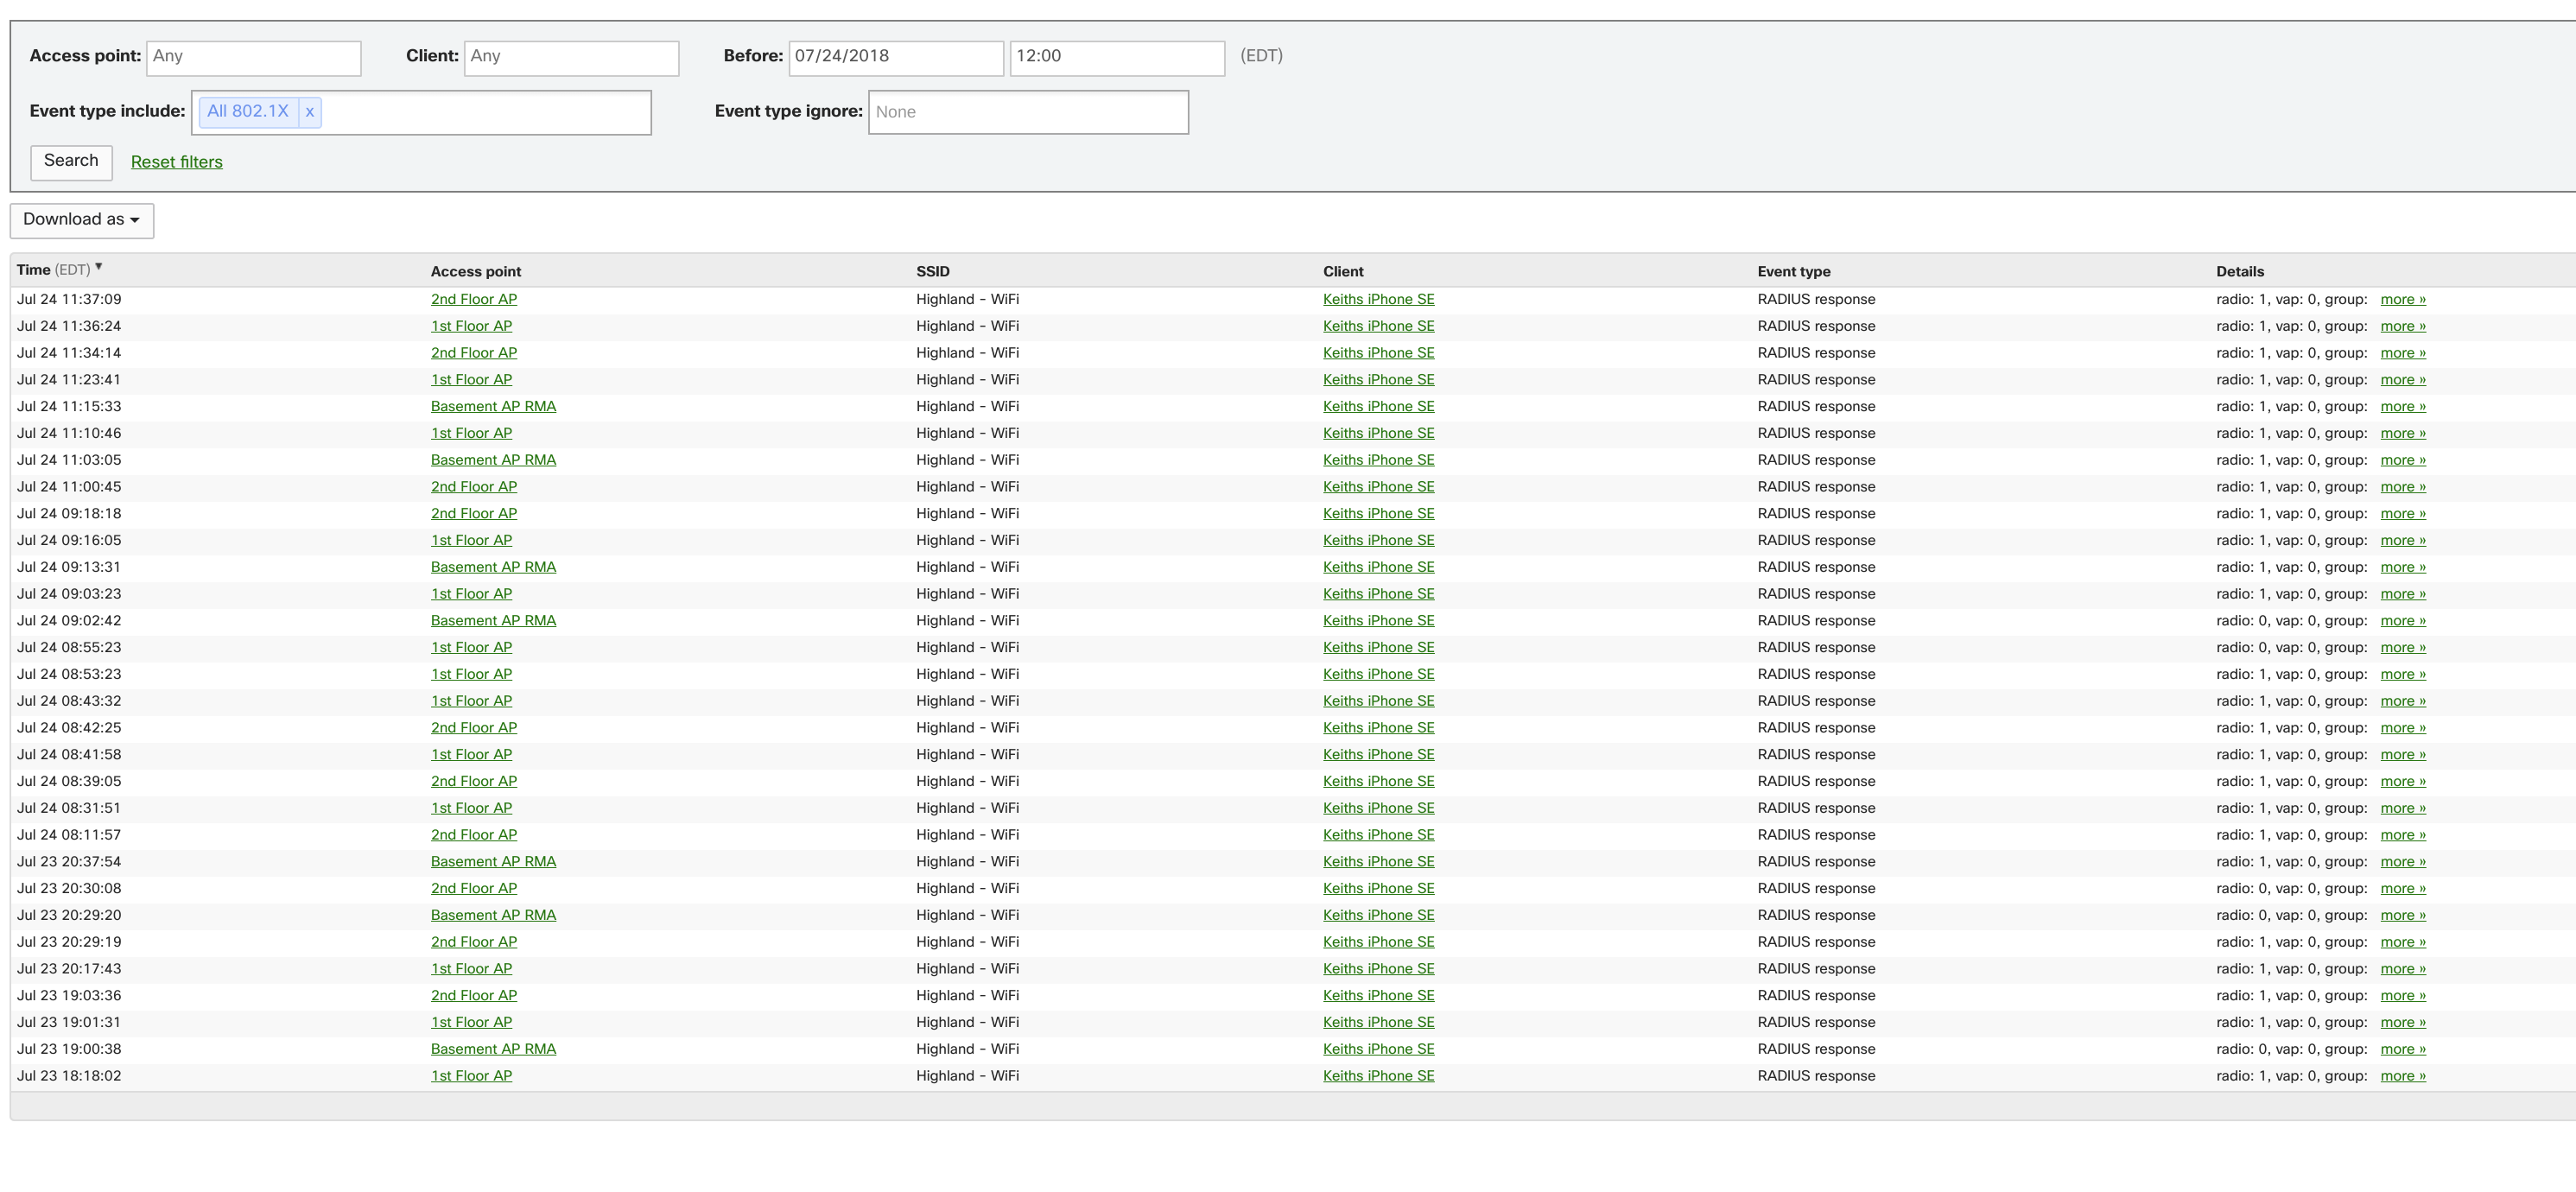This screenshot has width=2576, height=1192.
Task: Select the date field showing 07/24/2018
Action: coord(895,57)
